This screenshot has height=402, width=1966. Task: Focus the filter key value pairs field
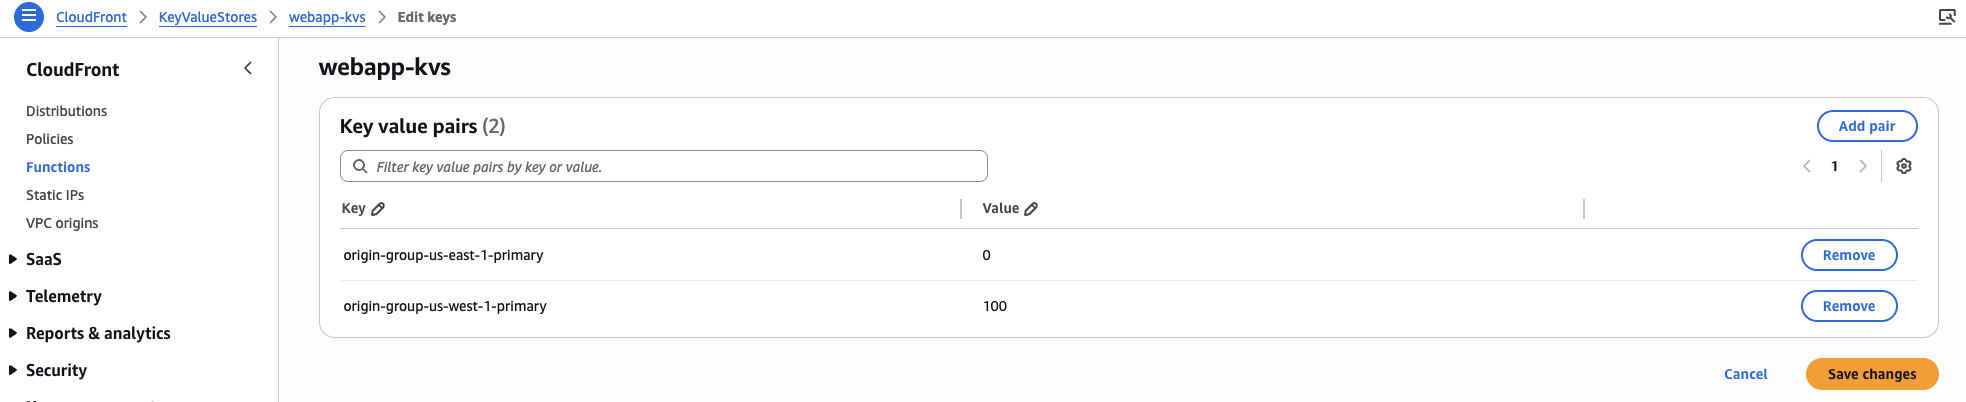pos(670,166)
